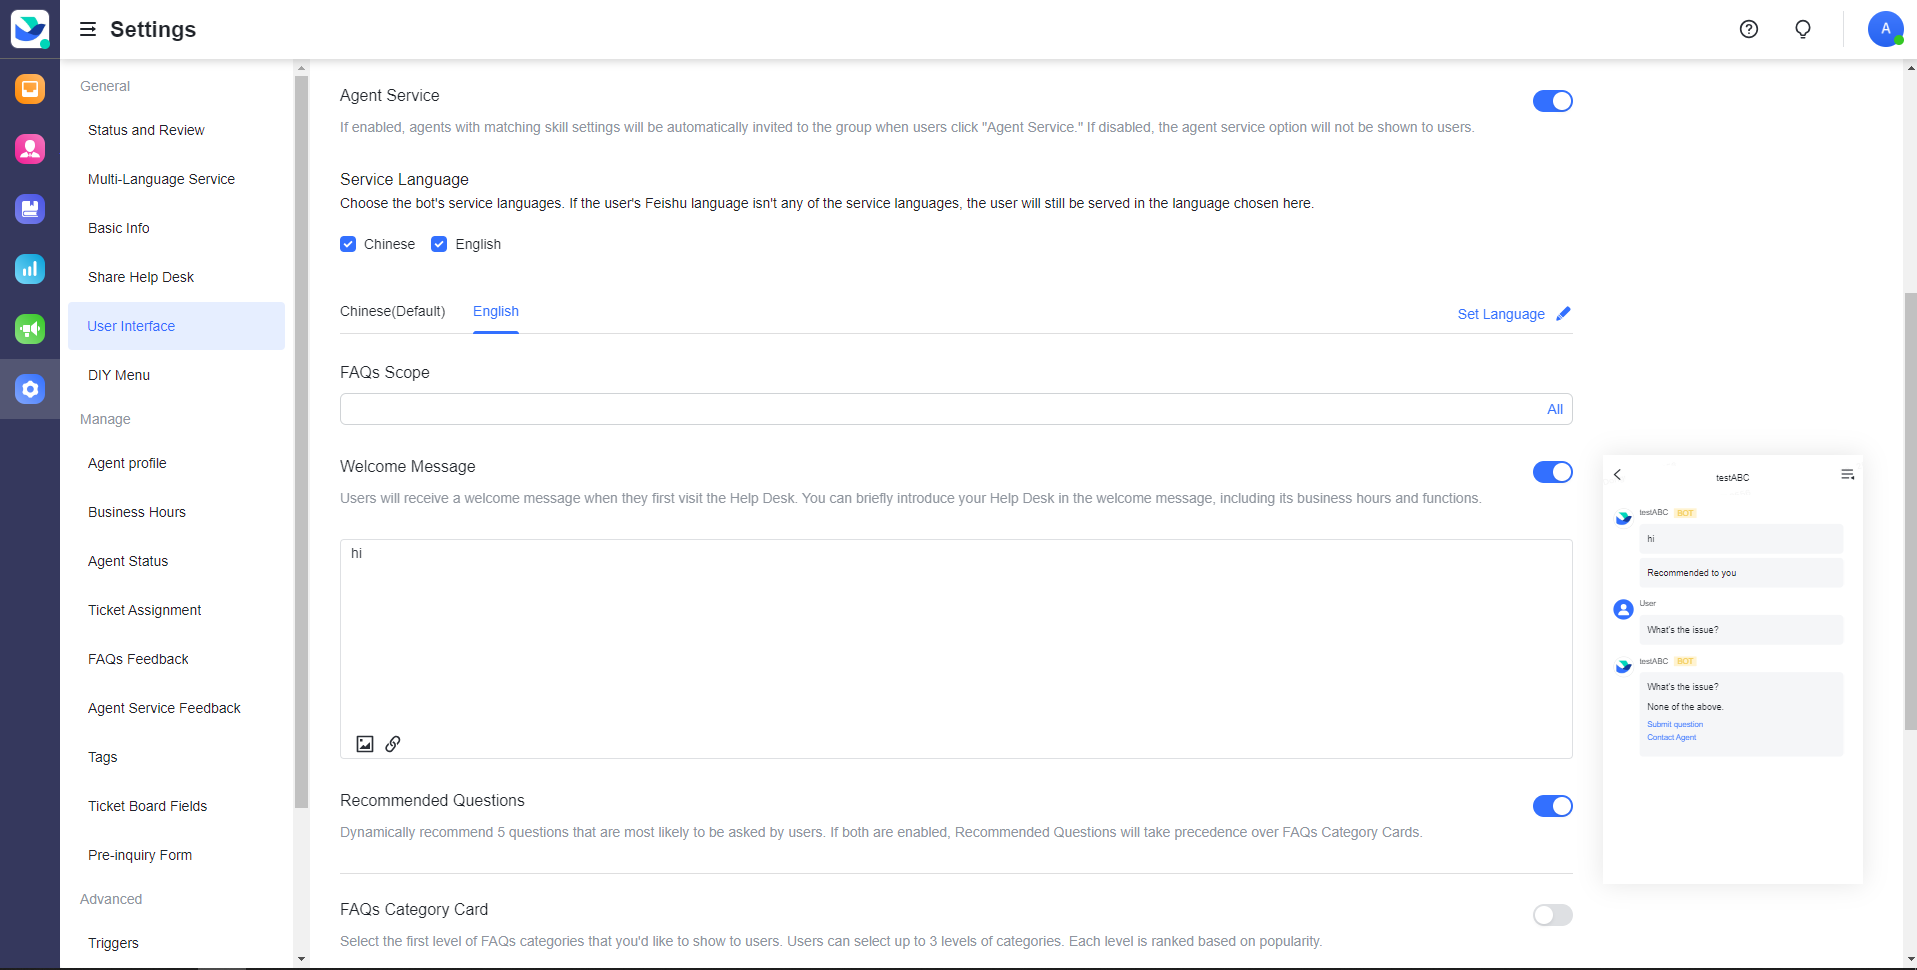Open the user avatar in the top right
The height and width of the screenshot is (970, 1917).
1884,29
